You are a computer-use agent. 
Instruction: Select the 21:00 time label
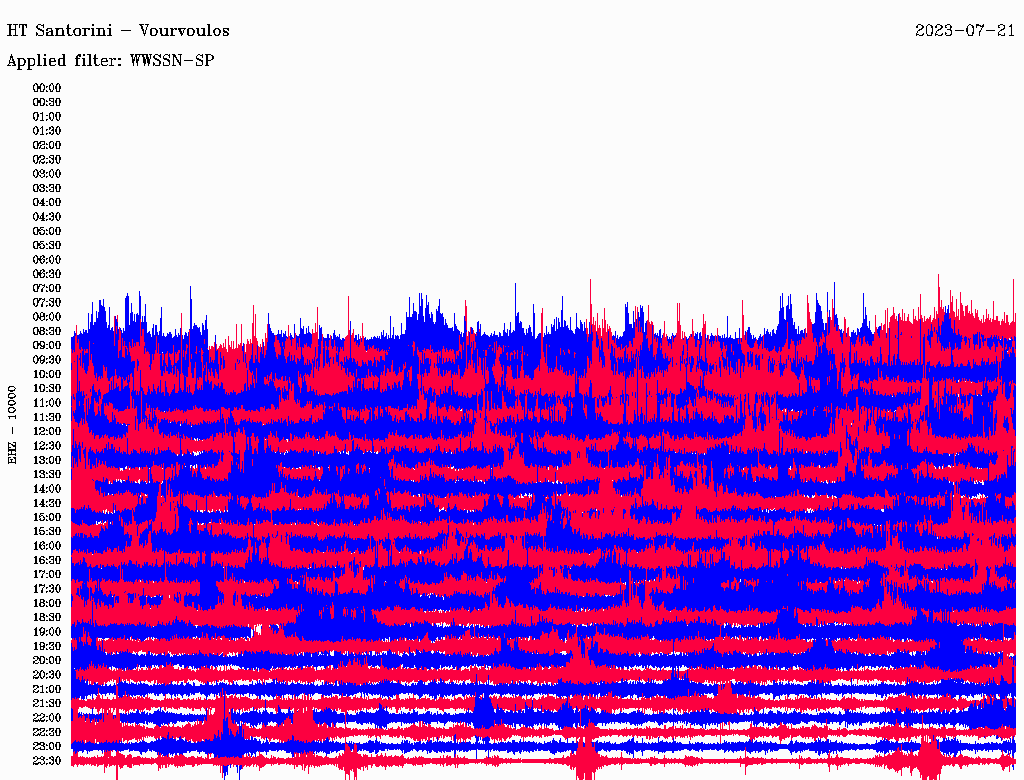(x=47, y=690)
